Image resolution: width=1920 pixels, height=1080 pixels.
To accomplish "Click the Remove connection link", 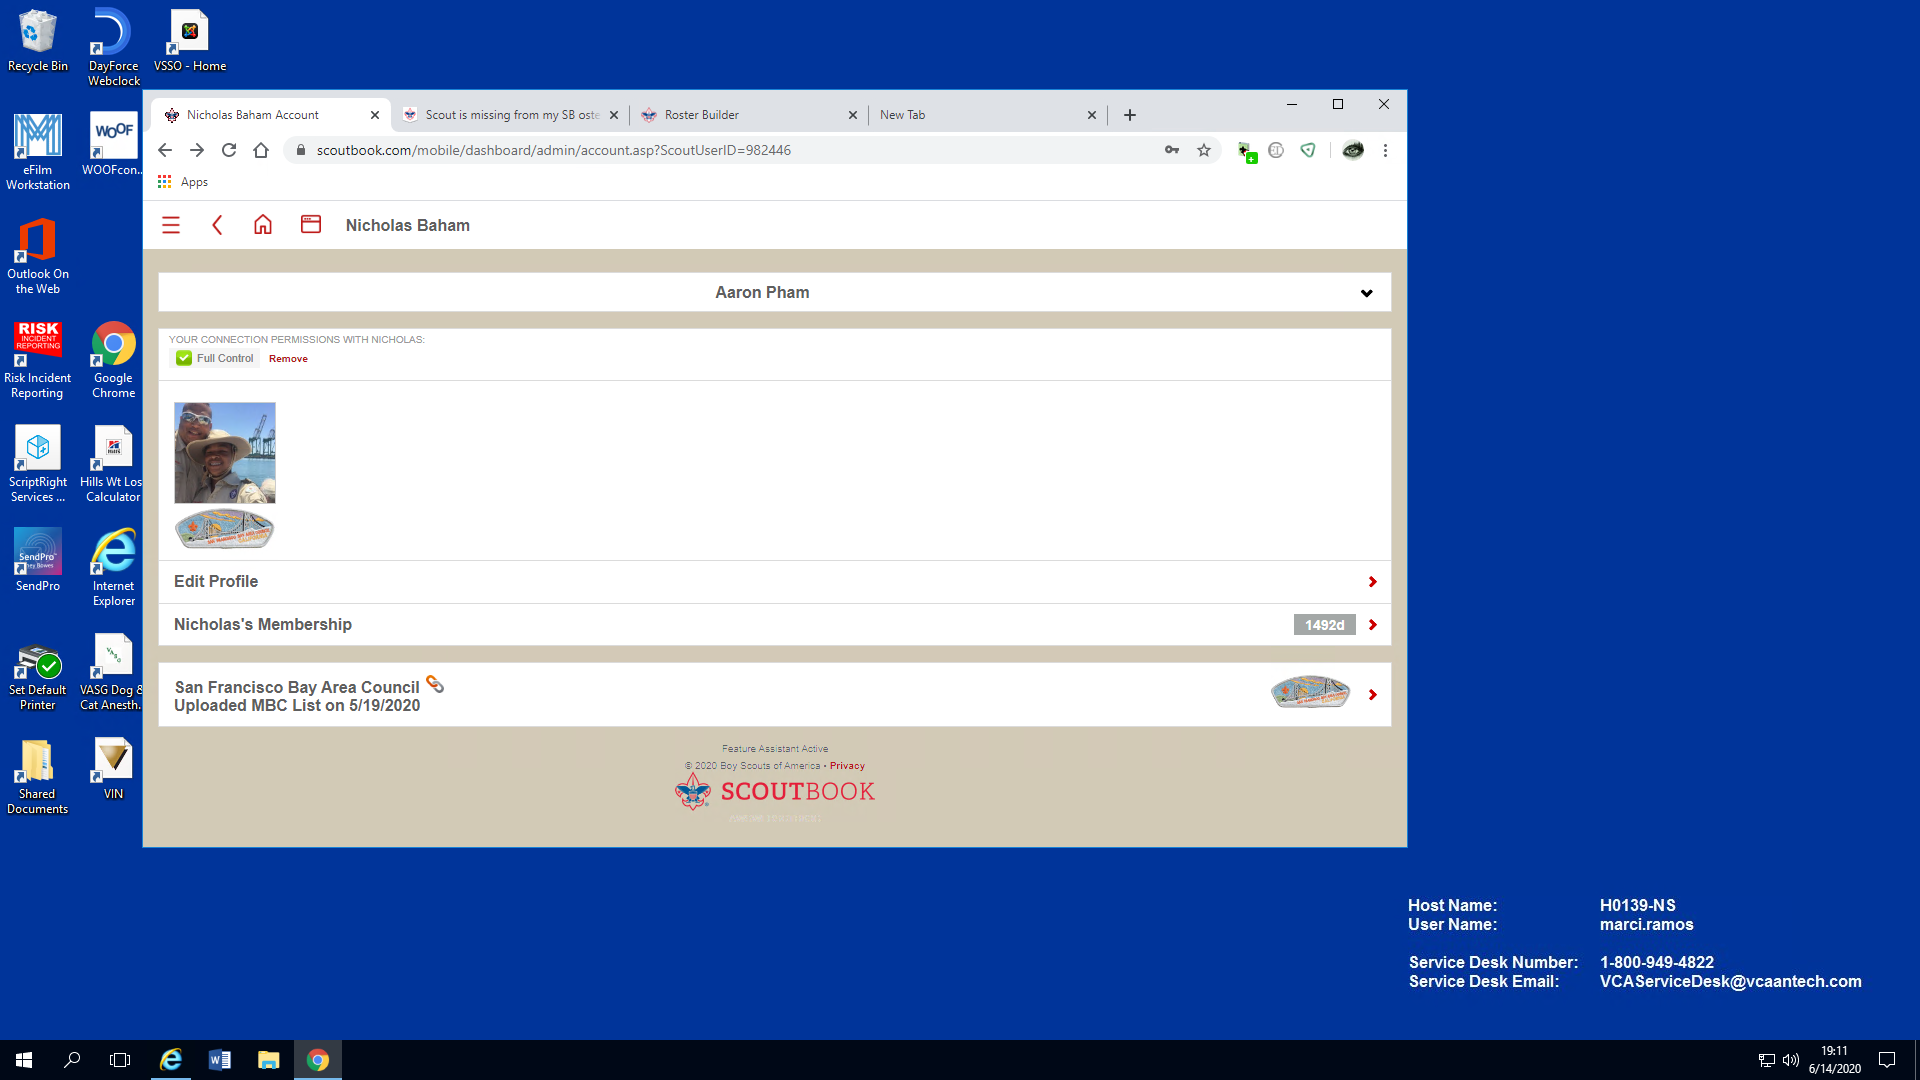I will [288, 359].
